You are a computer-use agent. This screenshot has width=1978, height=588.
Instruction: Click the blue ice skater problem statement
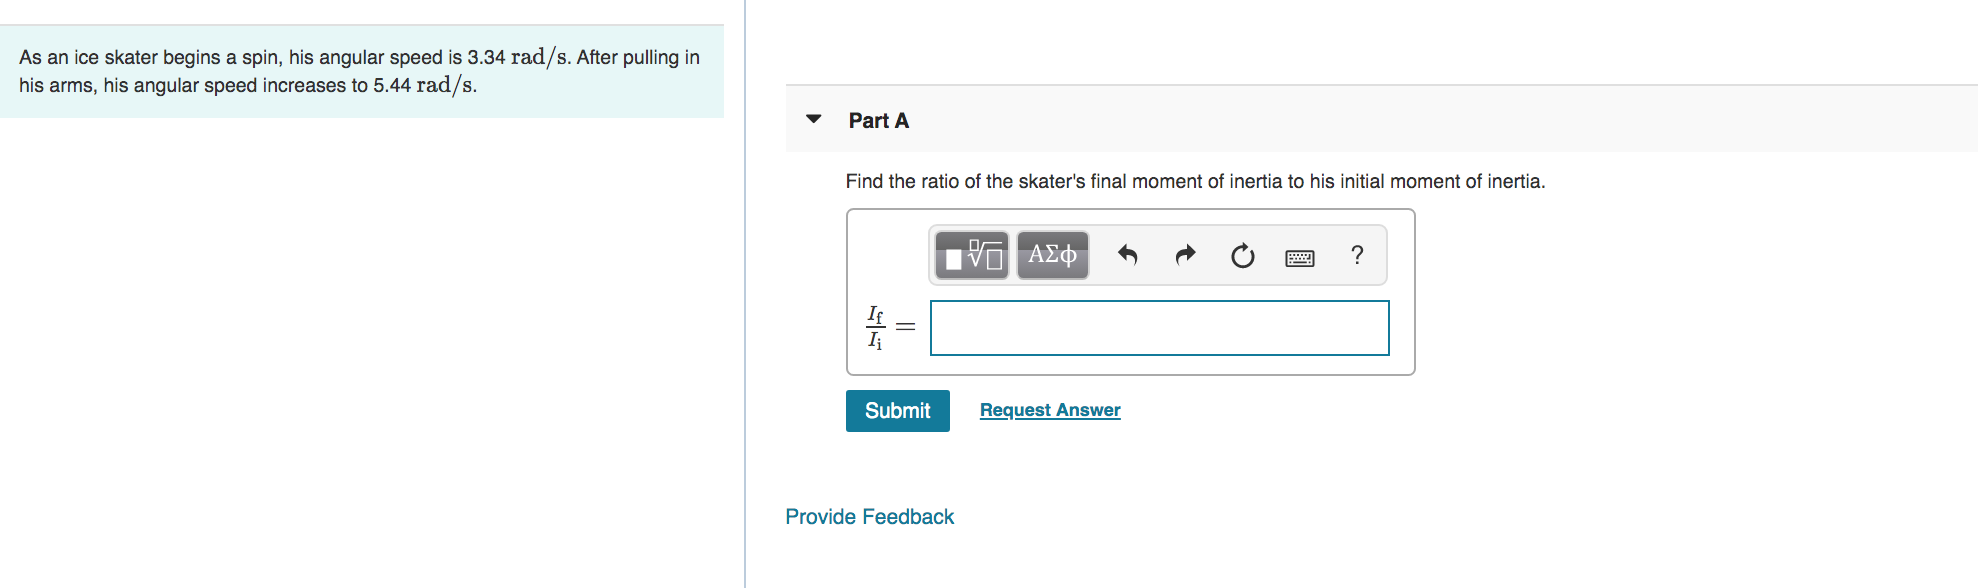tap(361, 71)
